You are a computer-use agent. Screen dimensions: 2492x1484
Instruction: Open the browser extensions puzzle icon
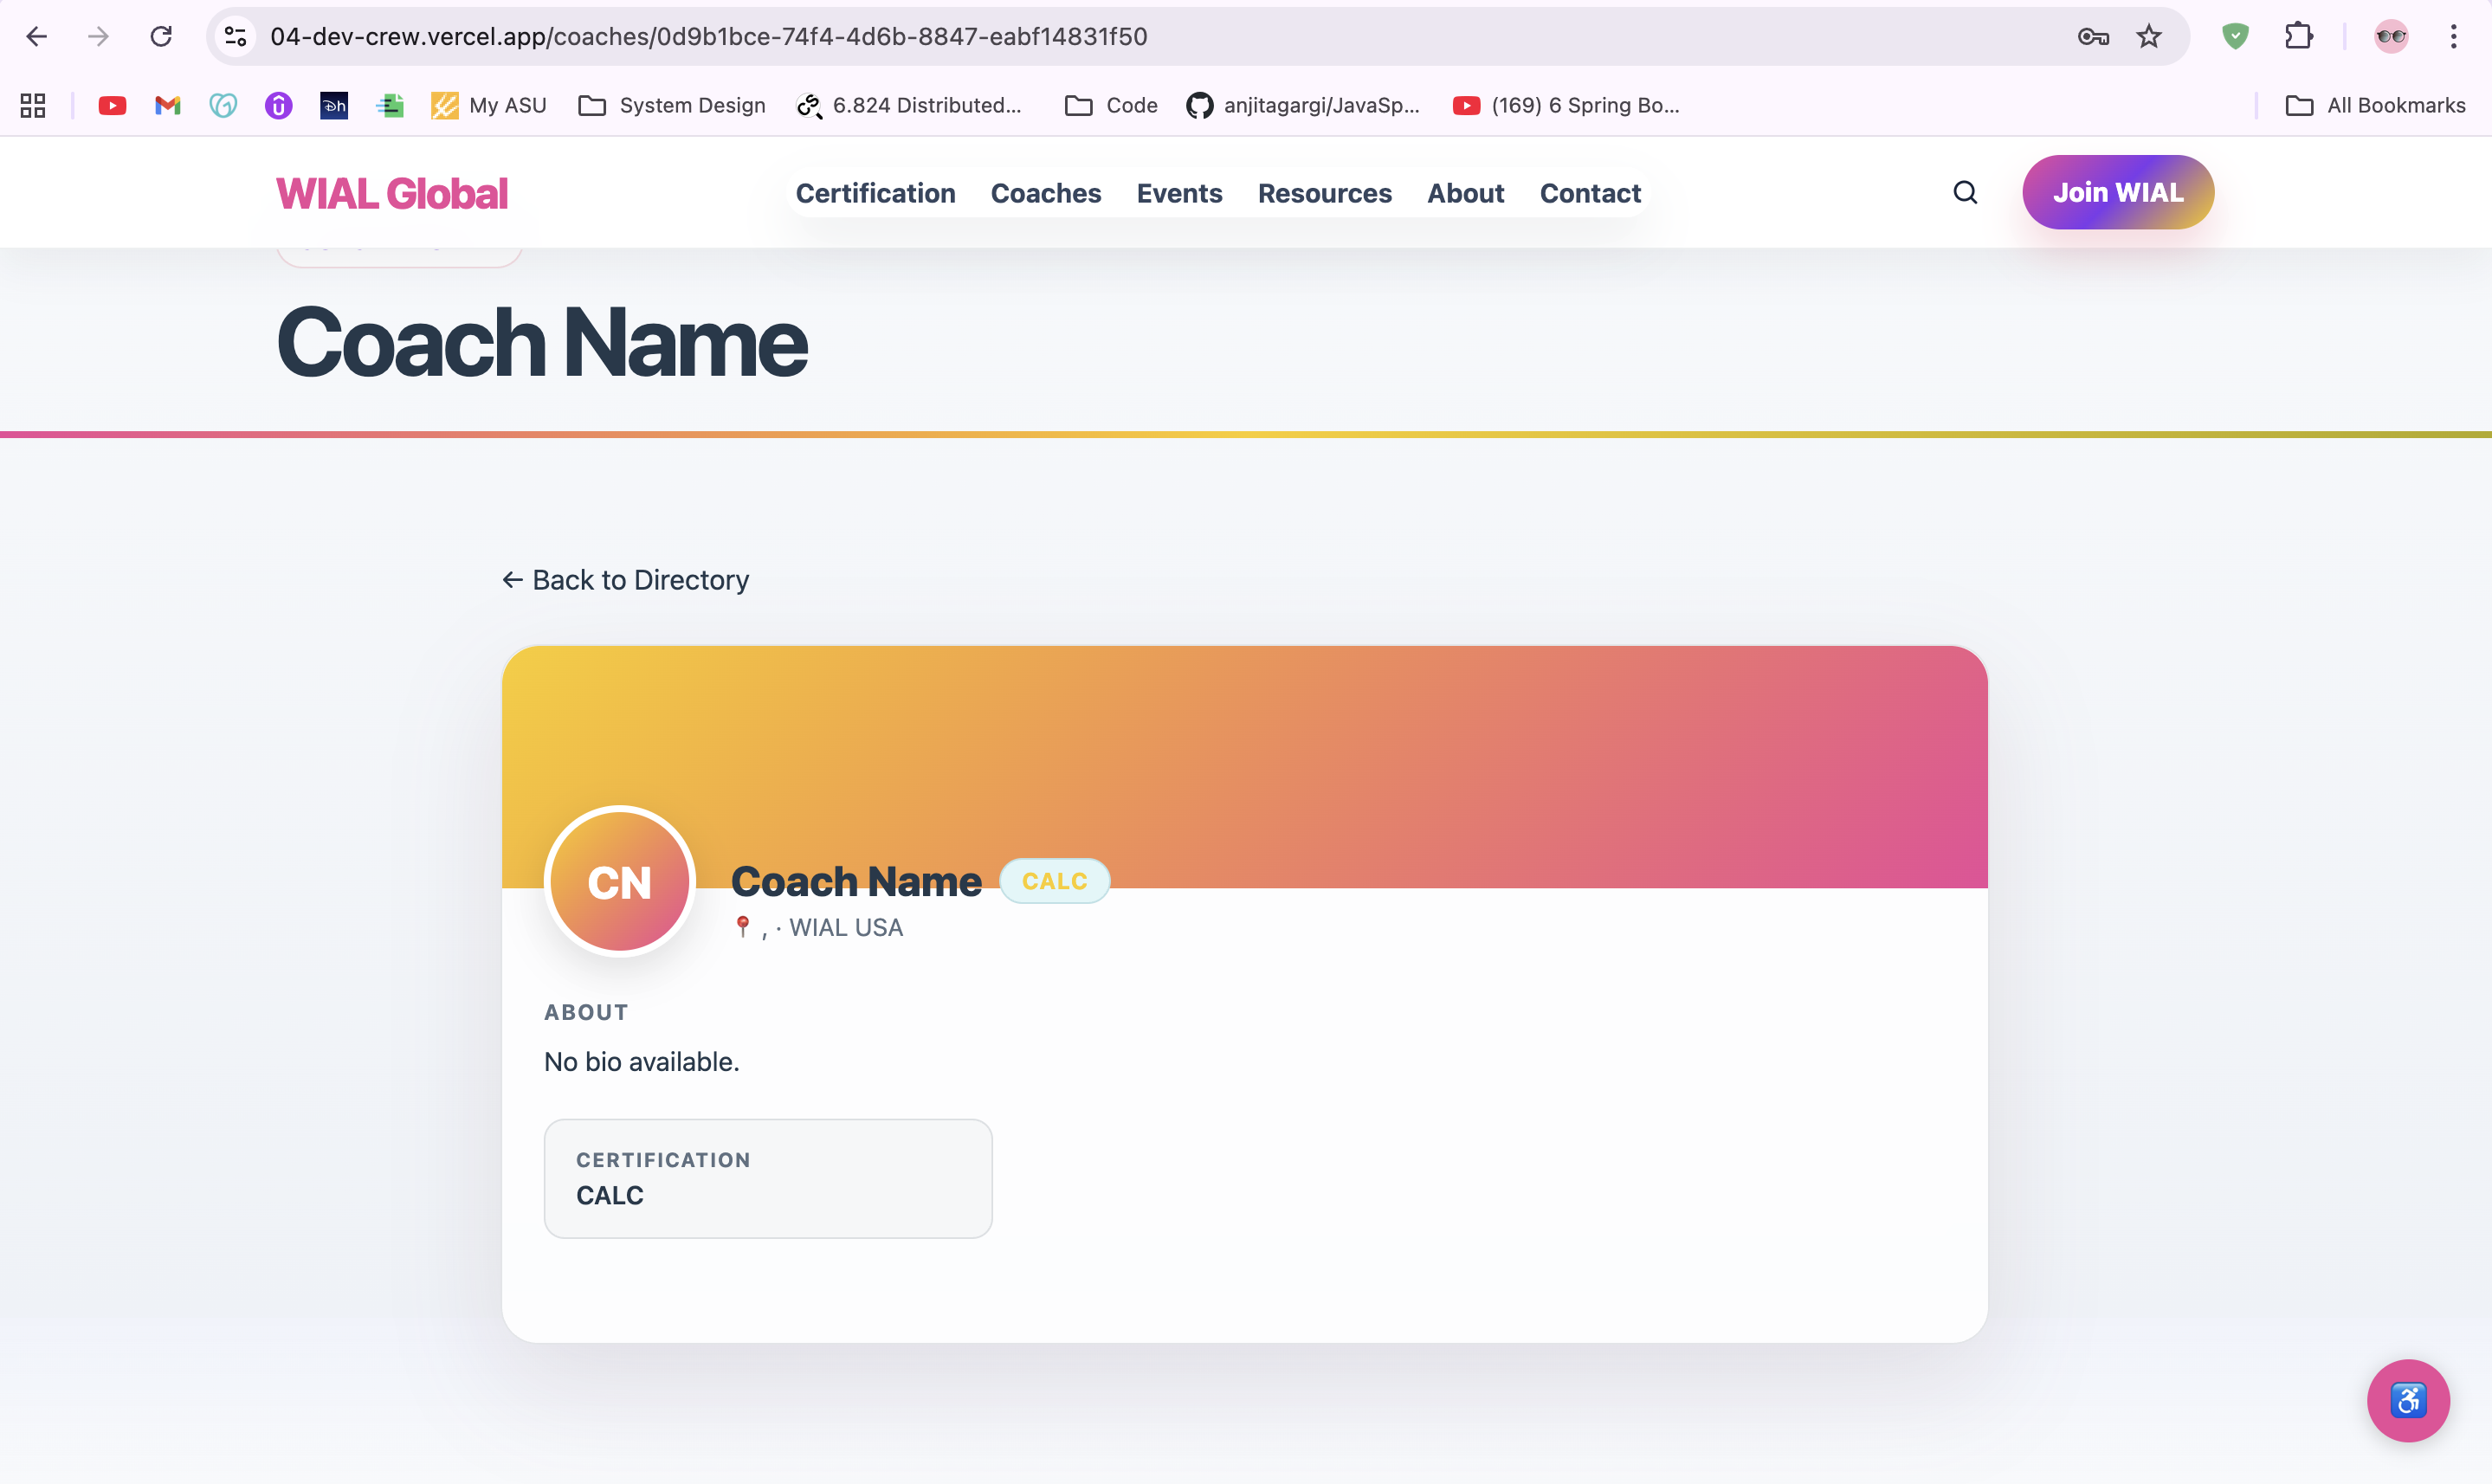coord(2298,37)
